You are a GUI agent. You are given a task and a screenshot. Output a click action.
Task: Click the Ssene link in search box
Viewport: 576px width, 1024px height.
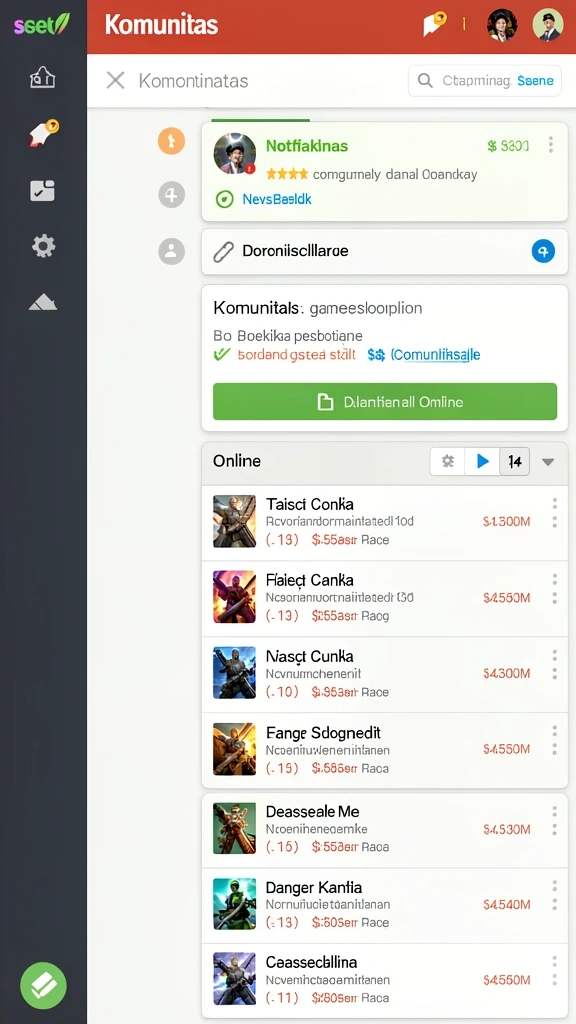pos(535,81)
